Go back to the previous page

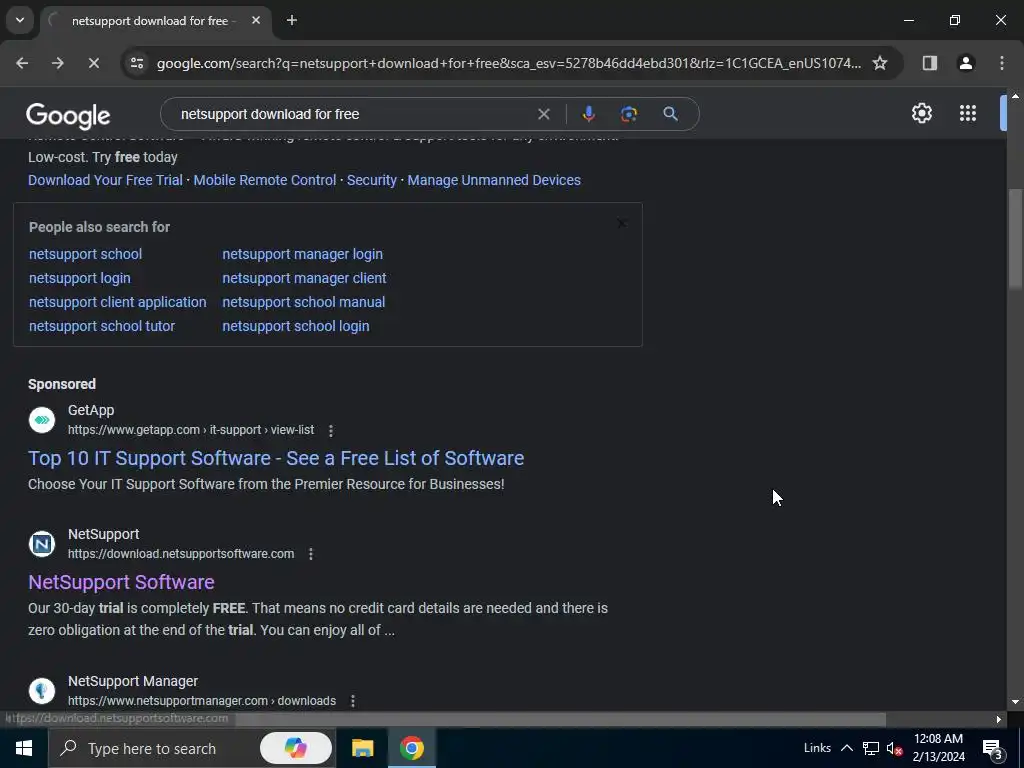(22, 63)
